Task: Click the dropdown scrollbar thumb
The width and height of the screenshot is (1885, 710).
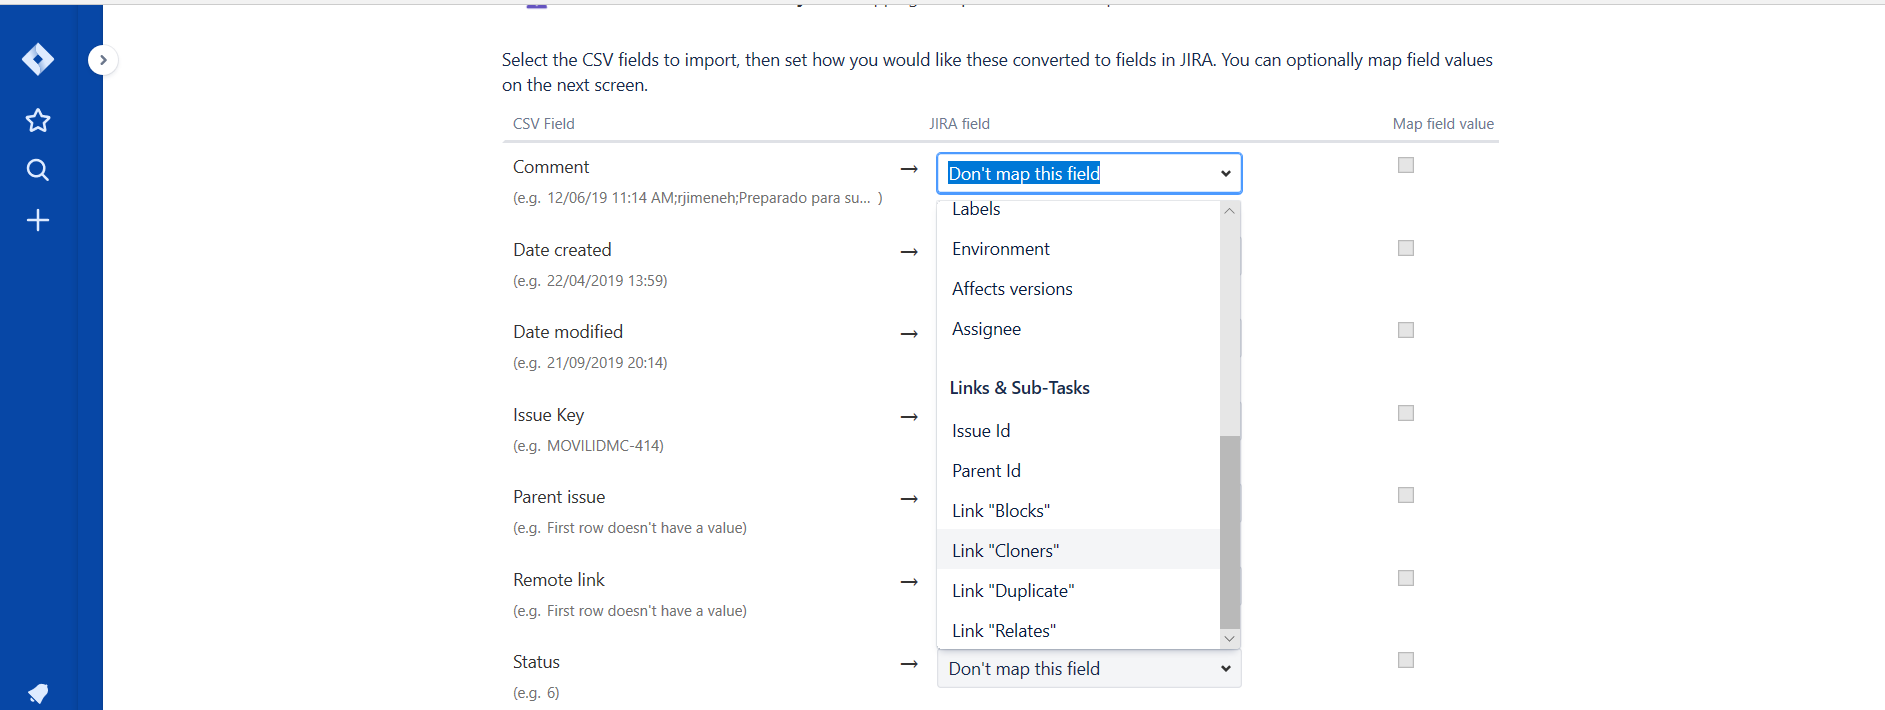Action: coord(1230,532)
